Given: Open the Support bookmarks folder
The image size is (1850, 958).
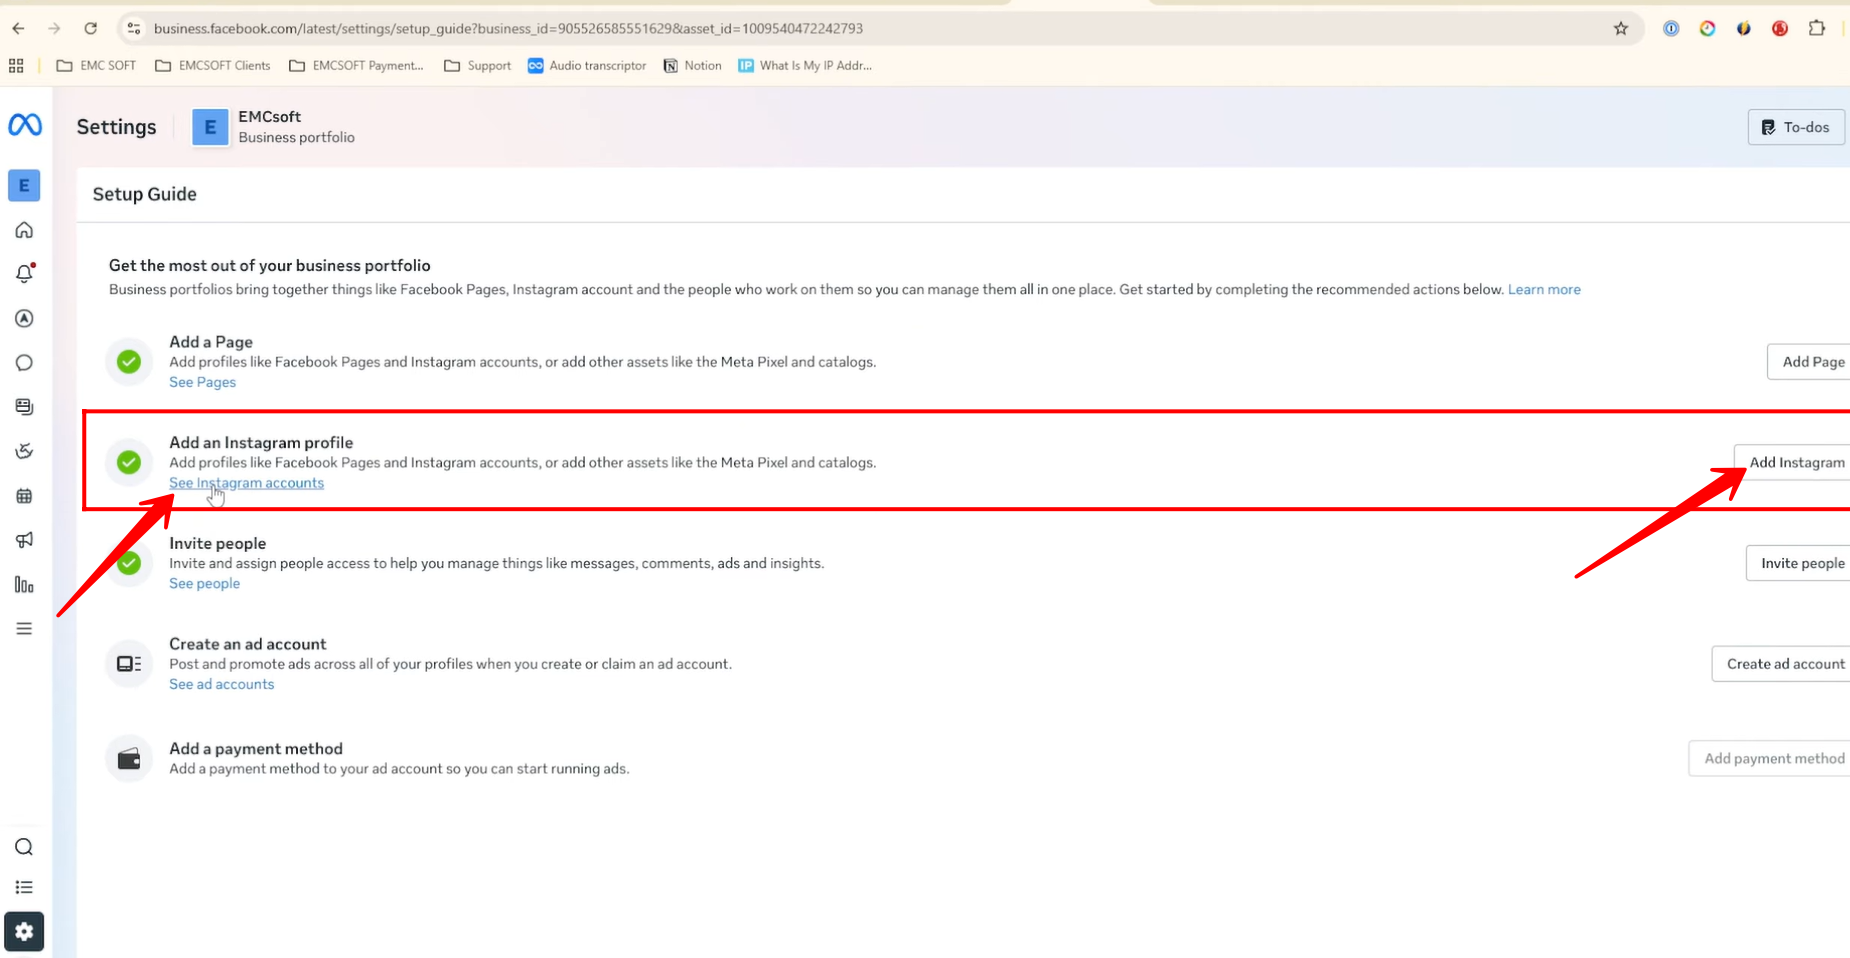Looking at the screenshot, I should (477, 66).
